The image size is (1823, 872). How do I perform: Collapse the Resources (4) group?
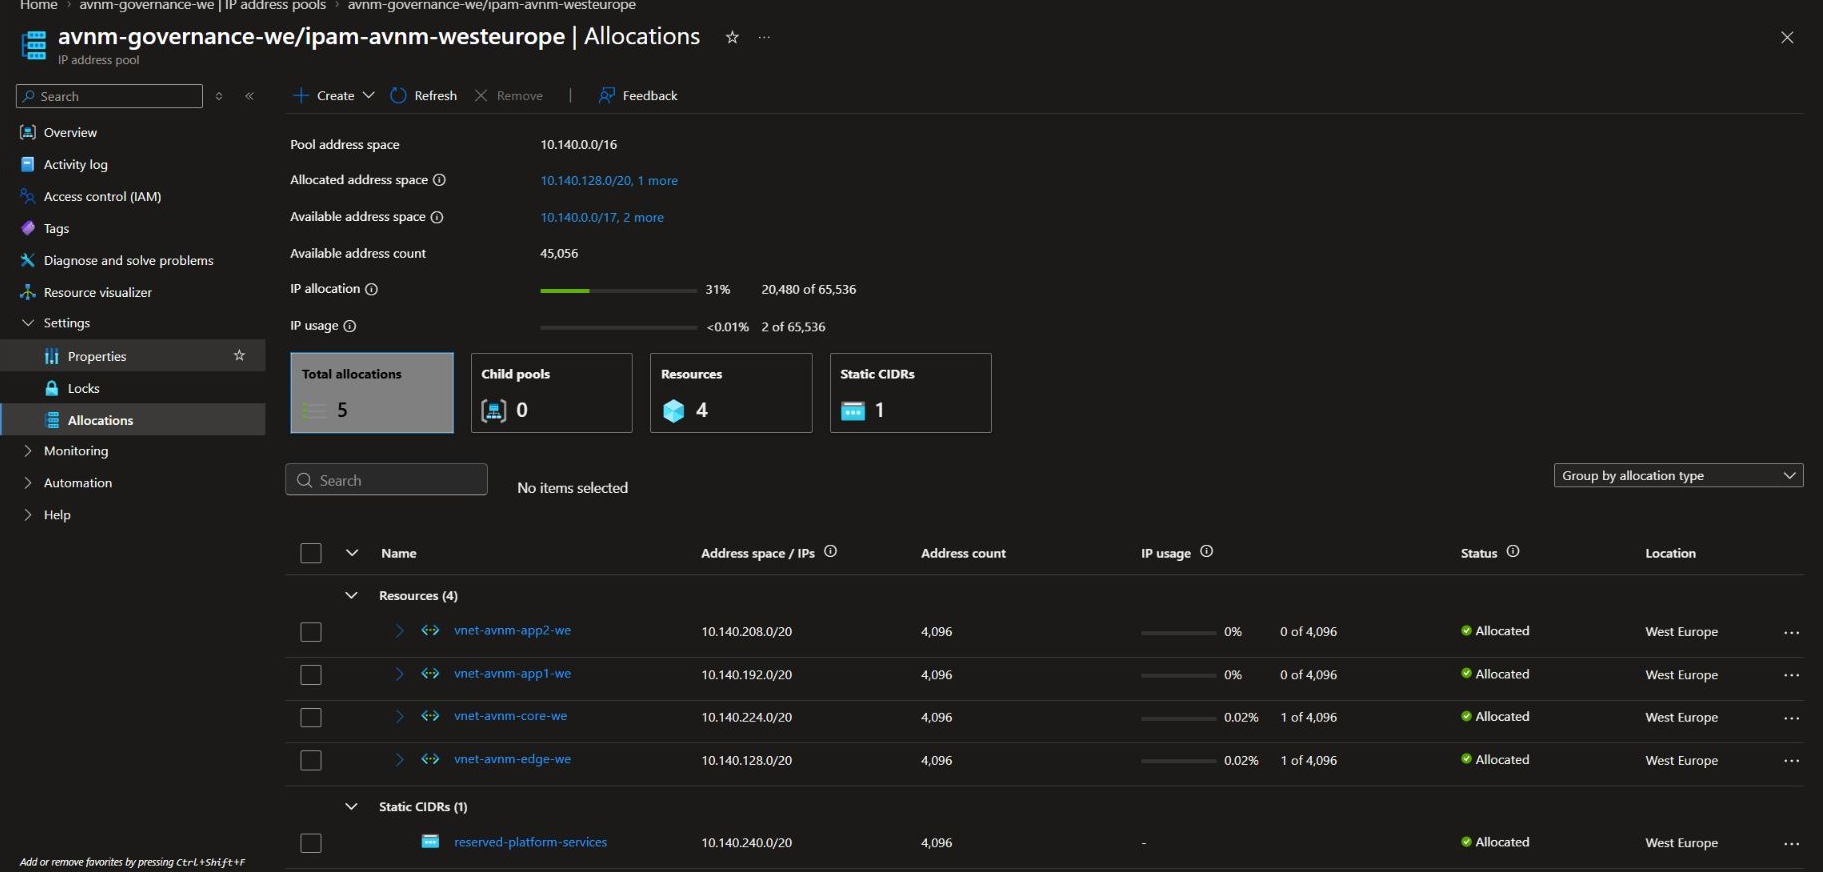pos(351,595)
